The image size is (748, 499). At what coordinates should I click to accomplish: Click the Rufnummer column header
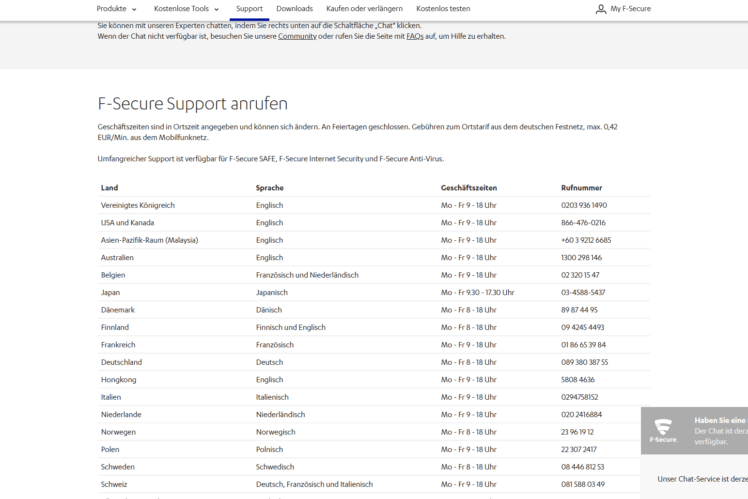582,188
